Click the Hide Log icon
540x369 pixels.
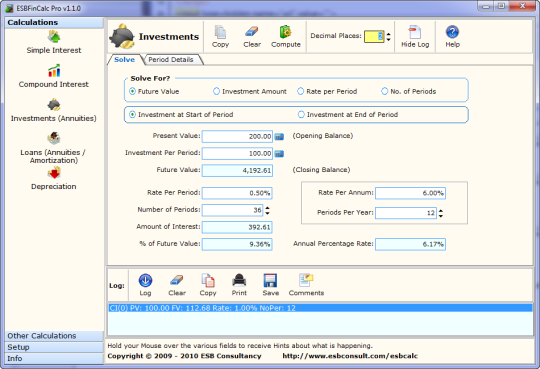click(x=415, y=32)
